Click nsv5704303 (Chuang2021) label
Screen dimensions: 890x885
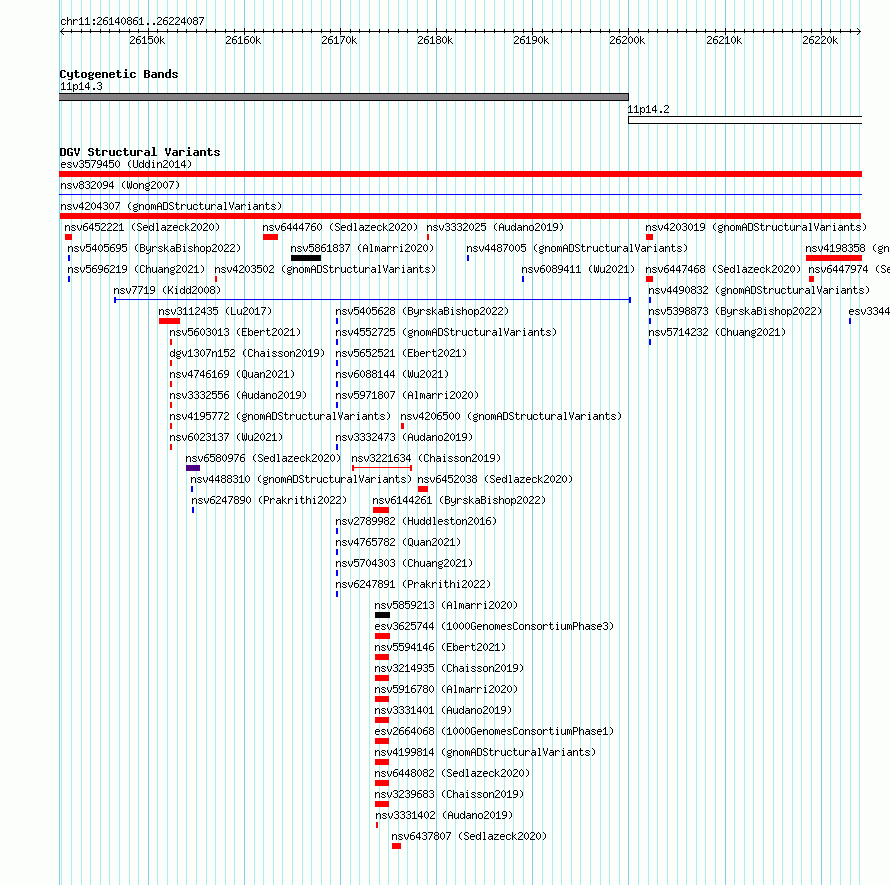(404, 563)
